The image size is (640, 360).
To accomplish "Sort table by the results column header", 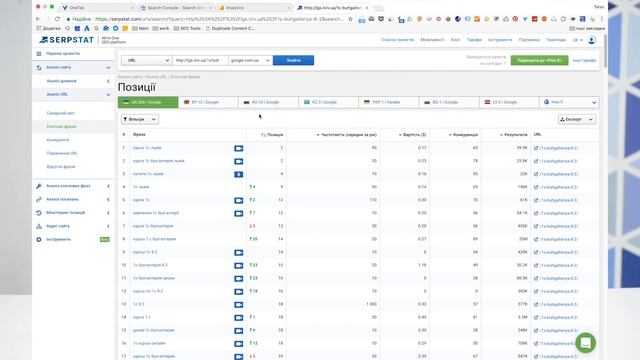I will [514, 135].
